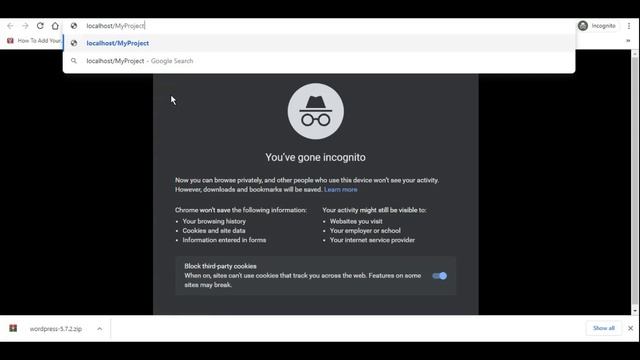This screenshot has width=640, height=360.
Task: Click the large incognito hat-and-glasses logo
Action: coord(316,111)
